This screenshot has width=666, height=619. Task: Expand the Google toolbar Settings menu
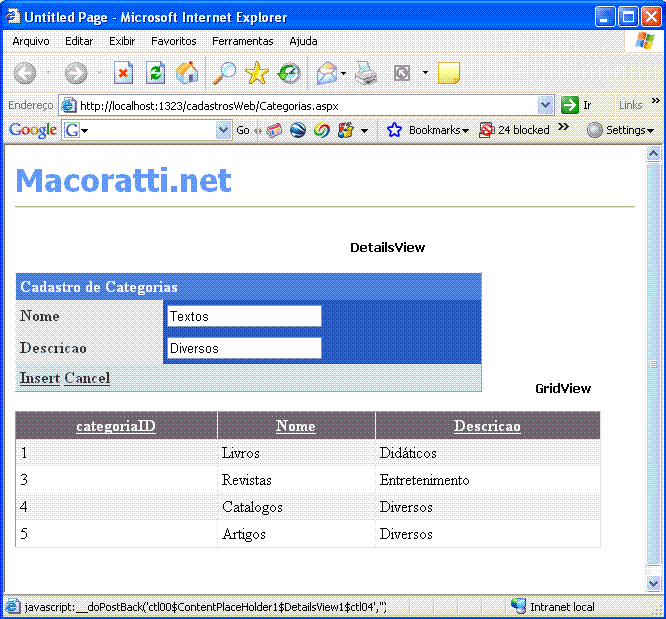(x=620, y=130)
